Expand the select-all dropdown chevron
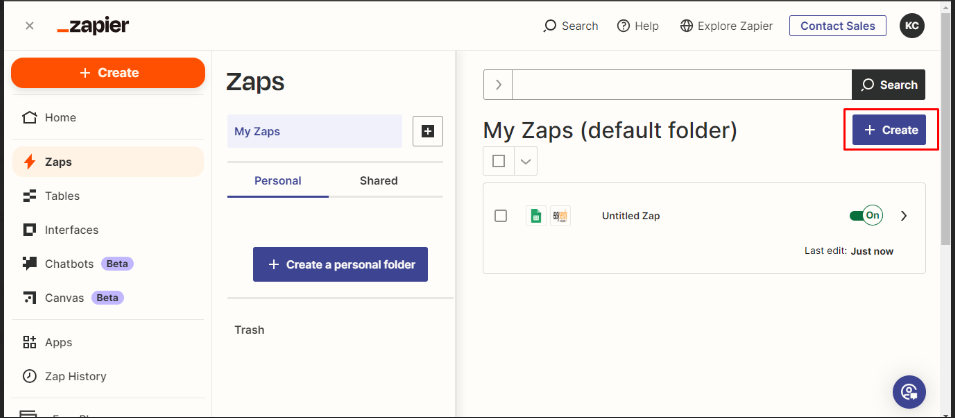Image resolution: width=955 pixels, height=418 pixels. (x=526, y=161)
